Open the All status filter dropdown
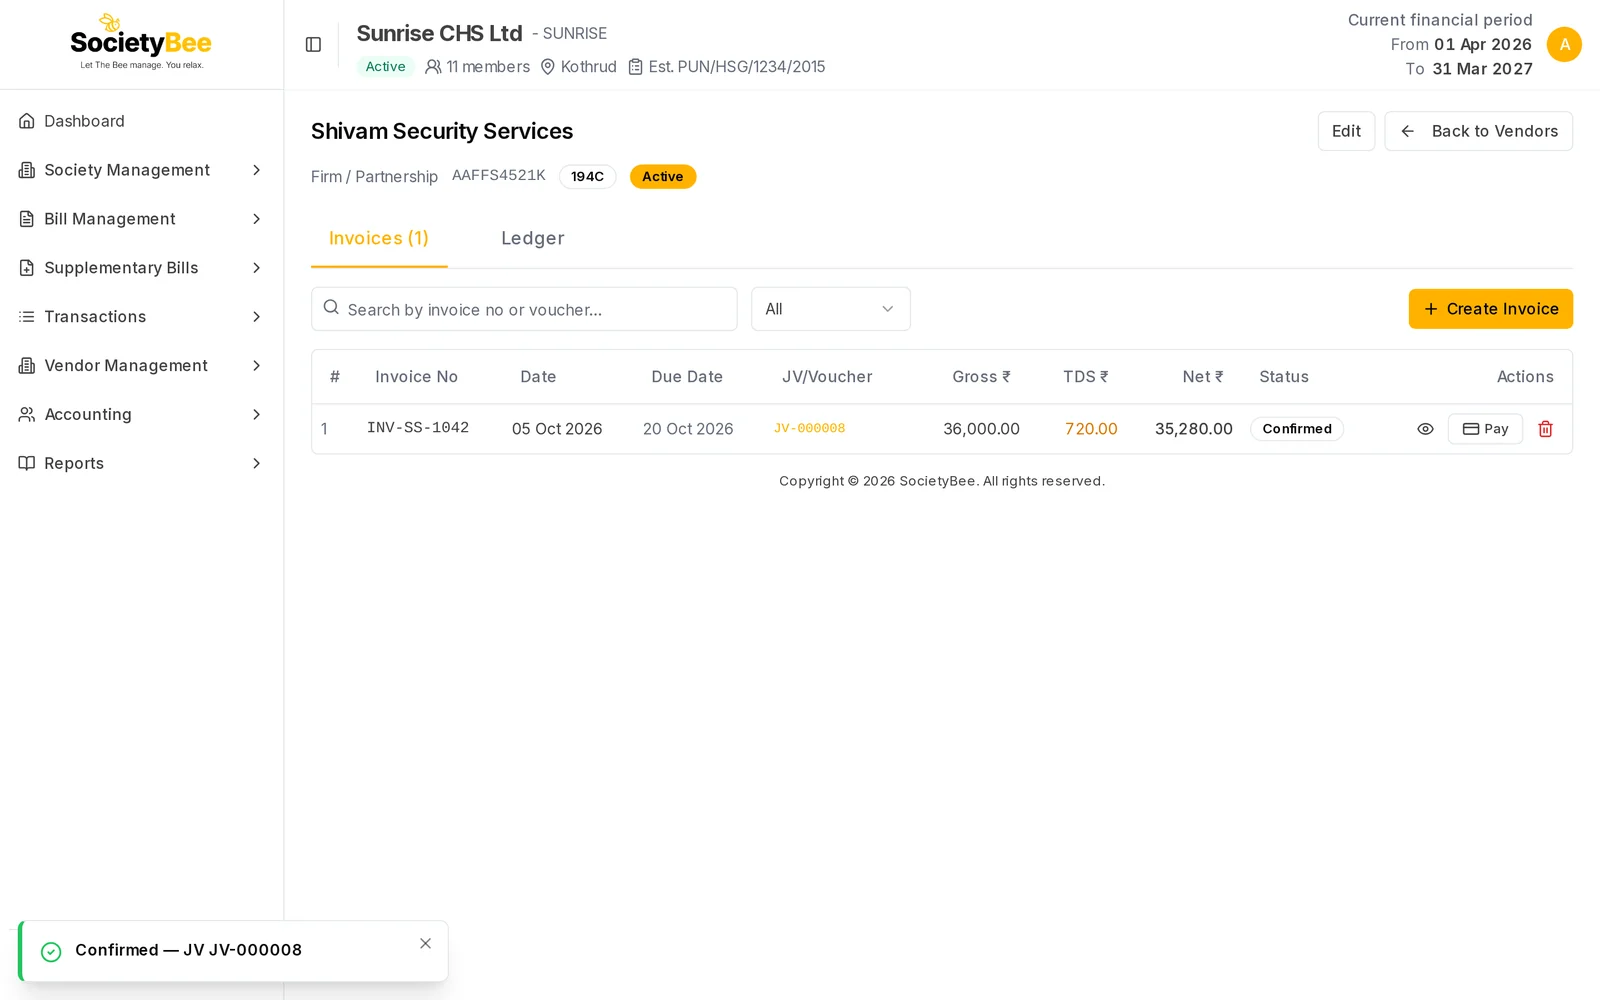1600x1000 pixels. click(830, 309)
